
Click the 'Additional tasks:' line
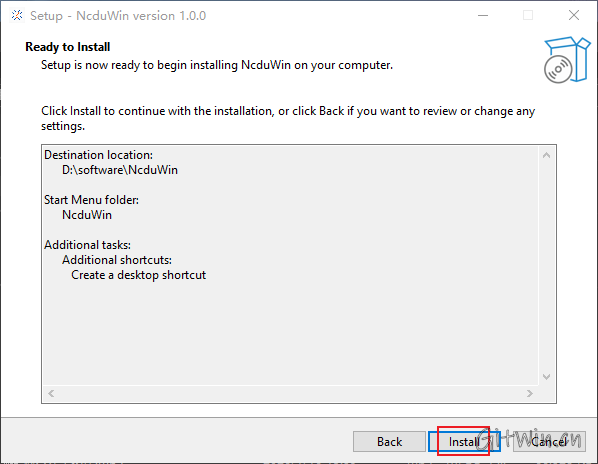coord(87,245)
